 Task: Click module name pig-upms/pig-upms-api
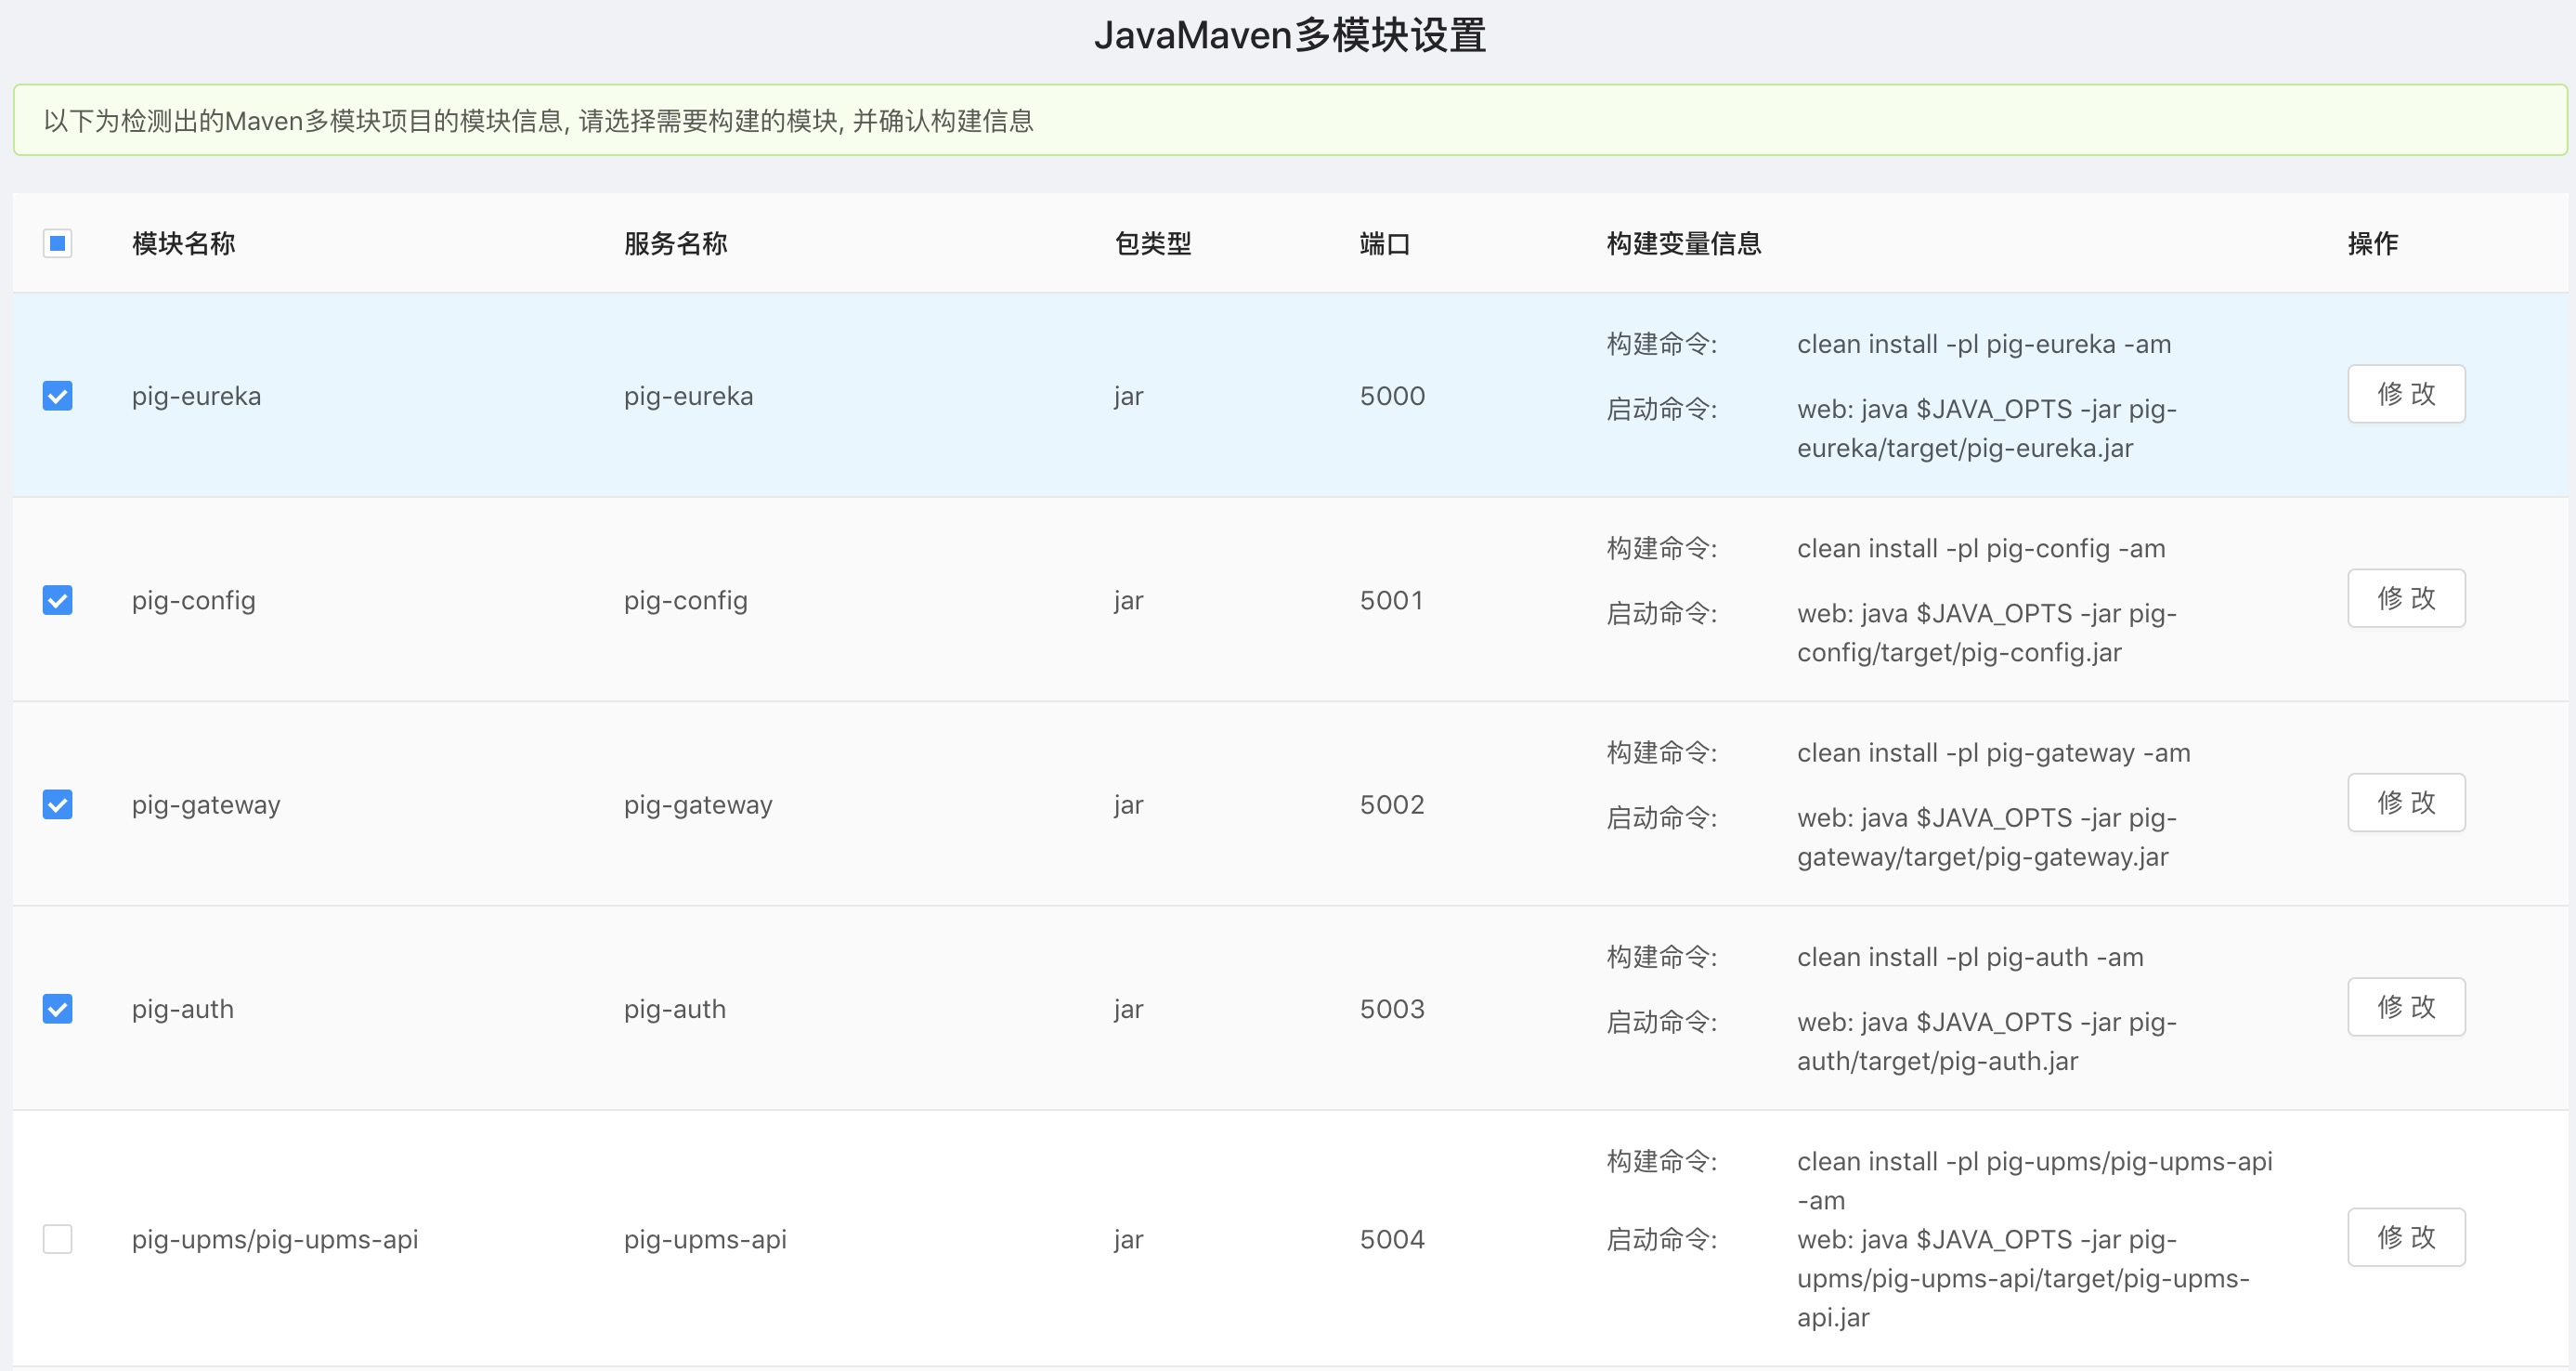coord(275,1240)
